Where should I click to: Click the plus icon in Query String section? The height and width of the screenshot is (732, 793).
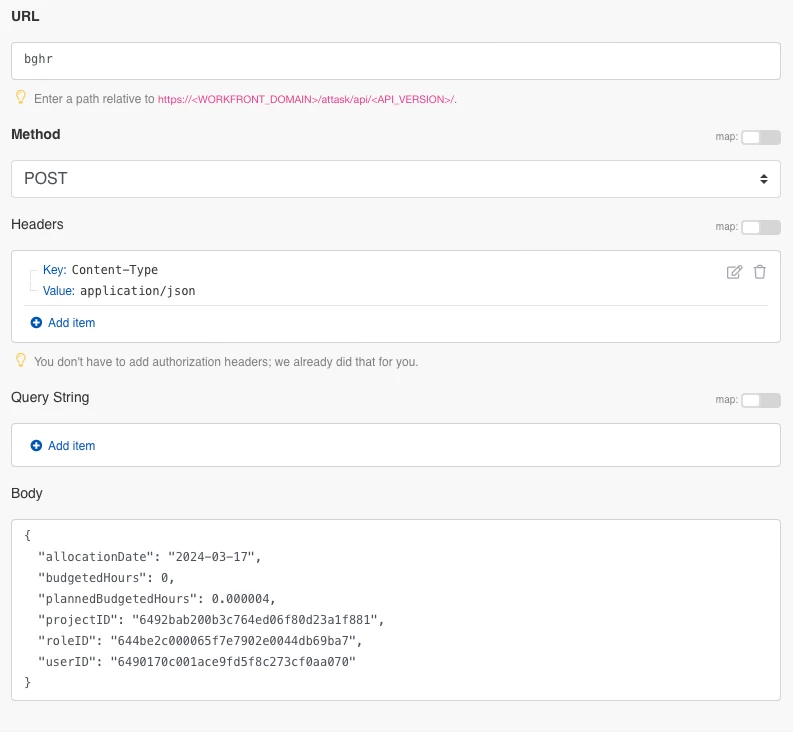[x=37, y=446]
